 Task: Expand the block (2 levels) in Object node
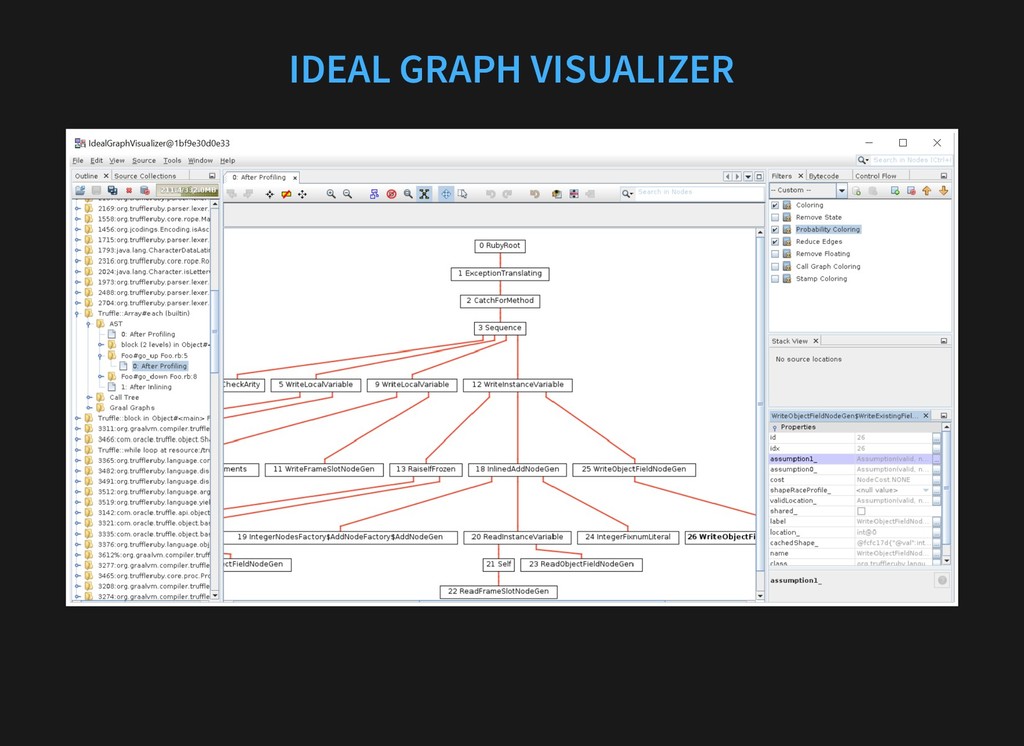coord(101,345)
